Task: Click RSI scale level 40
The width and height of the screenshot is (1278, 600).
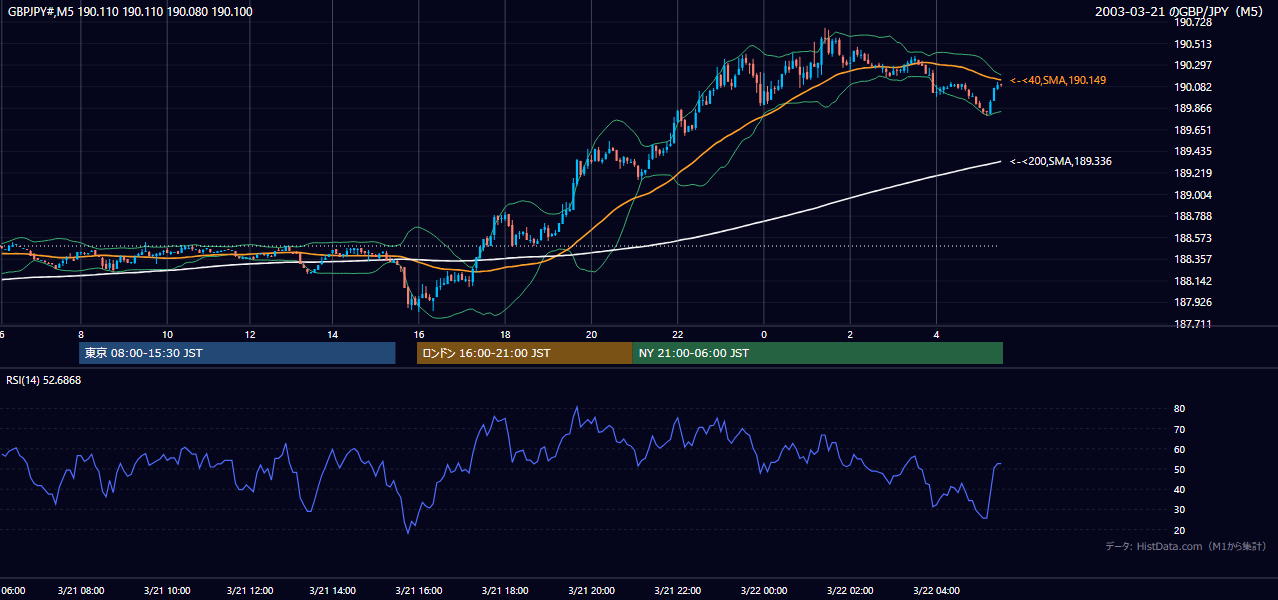Action: [1179, 490]
